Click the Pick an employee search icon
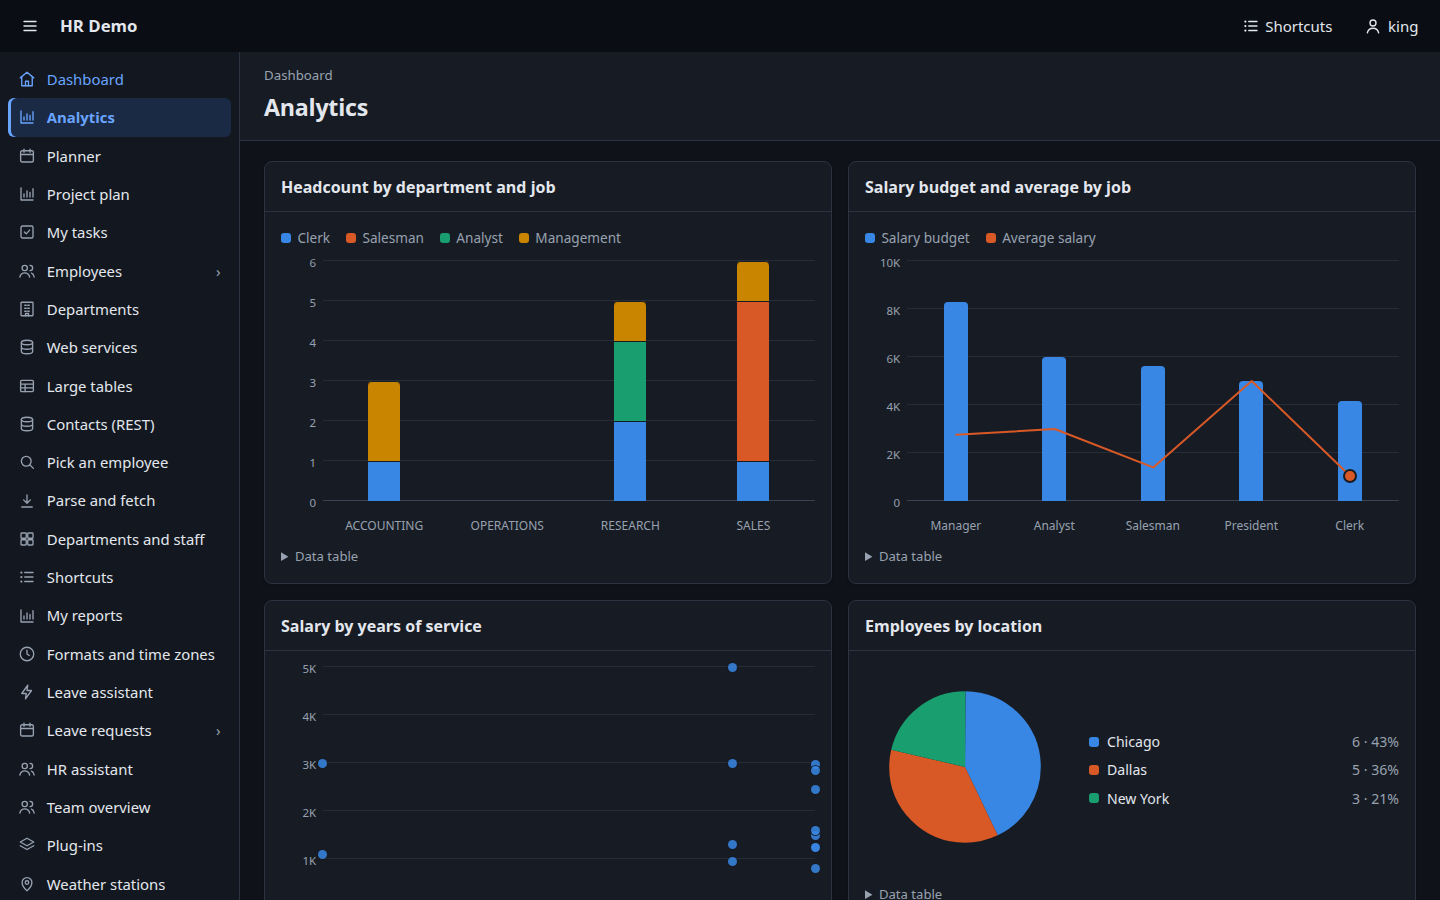Viewport: 1440px width, 900px height. [x=27, y=462]
